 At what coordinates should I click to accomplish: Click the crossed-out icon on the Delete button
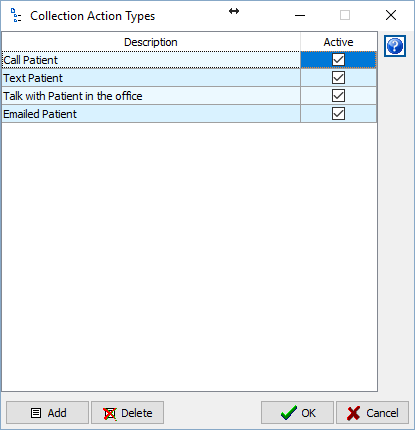point(110,413)
